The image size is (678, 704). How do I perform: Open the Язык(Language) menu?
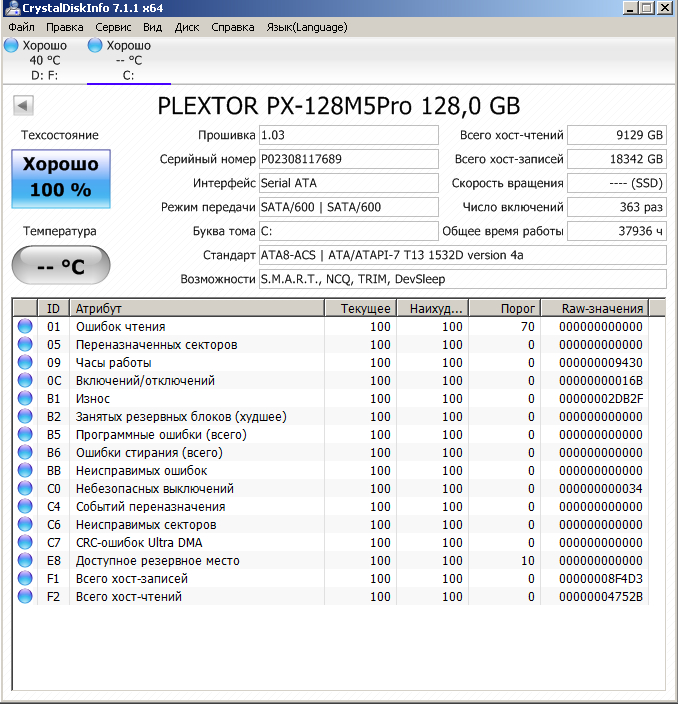[x=307, y=27]
